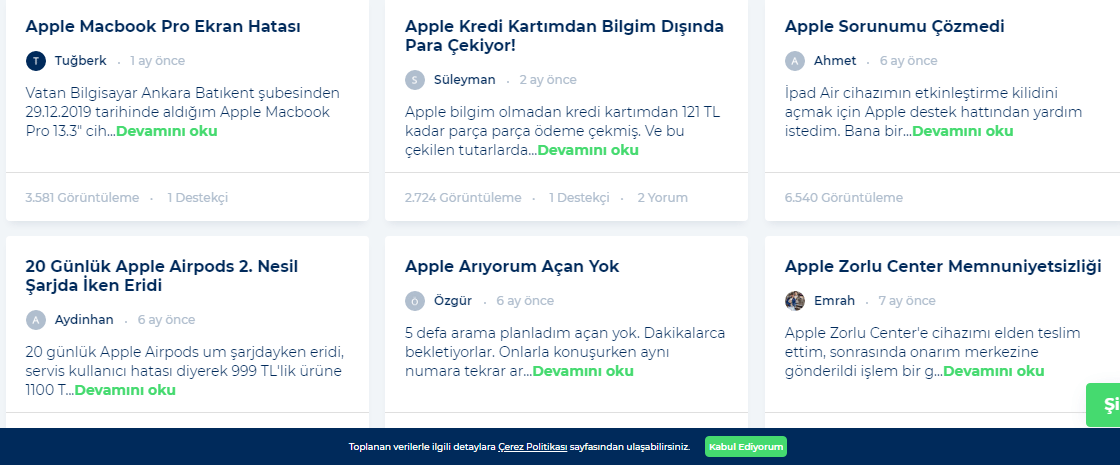Image resolution: width=1120 pixels, height=465 pixels.
Task: Click '1 ay önce' timestamp
Action: point(158,61)
